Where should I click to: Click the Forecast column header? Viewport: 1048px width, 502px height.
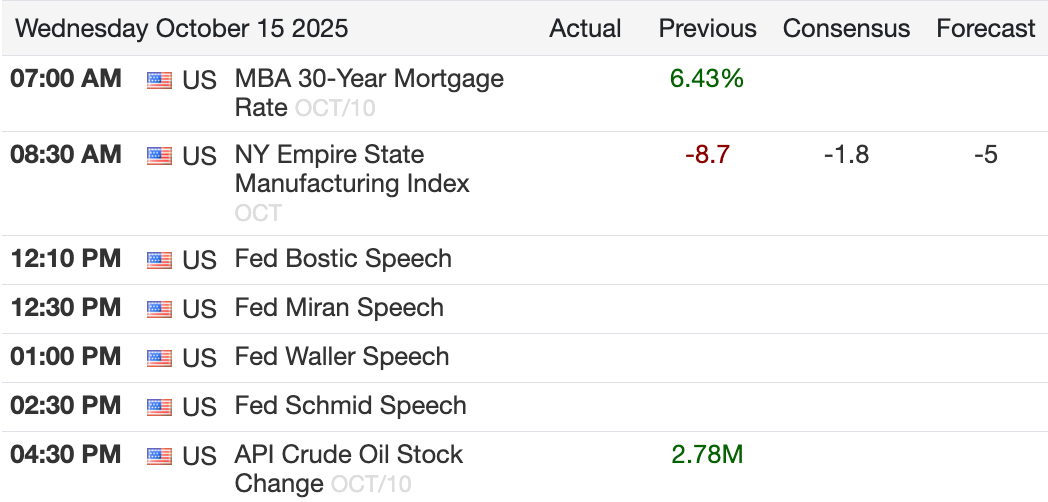pos(986,28)
